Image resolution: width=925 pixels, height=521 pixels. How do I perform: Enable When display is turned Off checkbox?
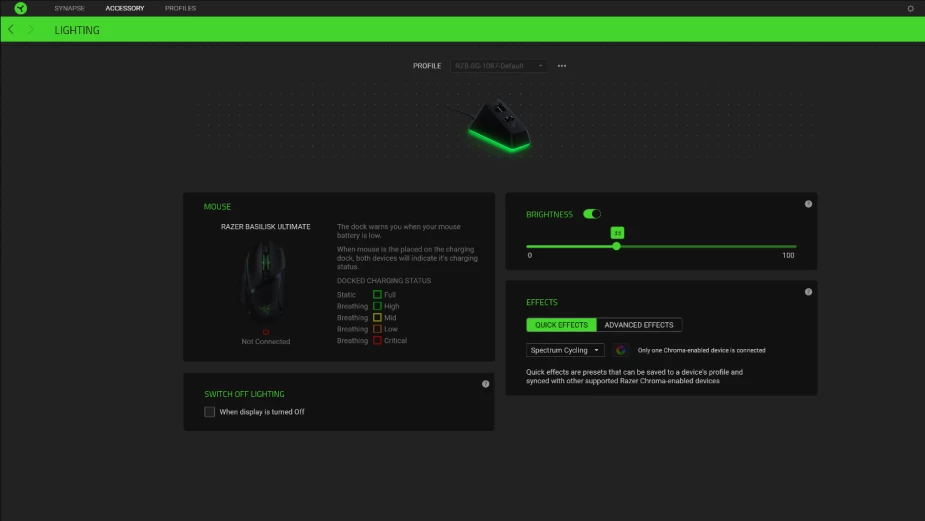tap(209, 412)
